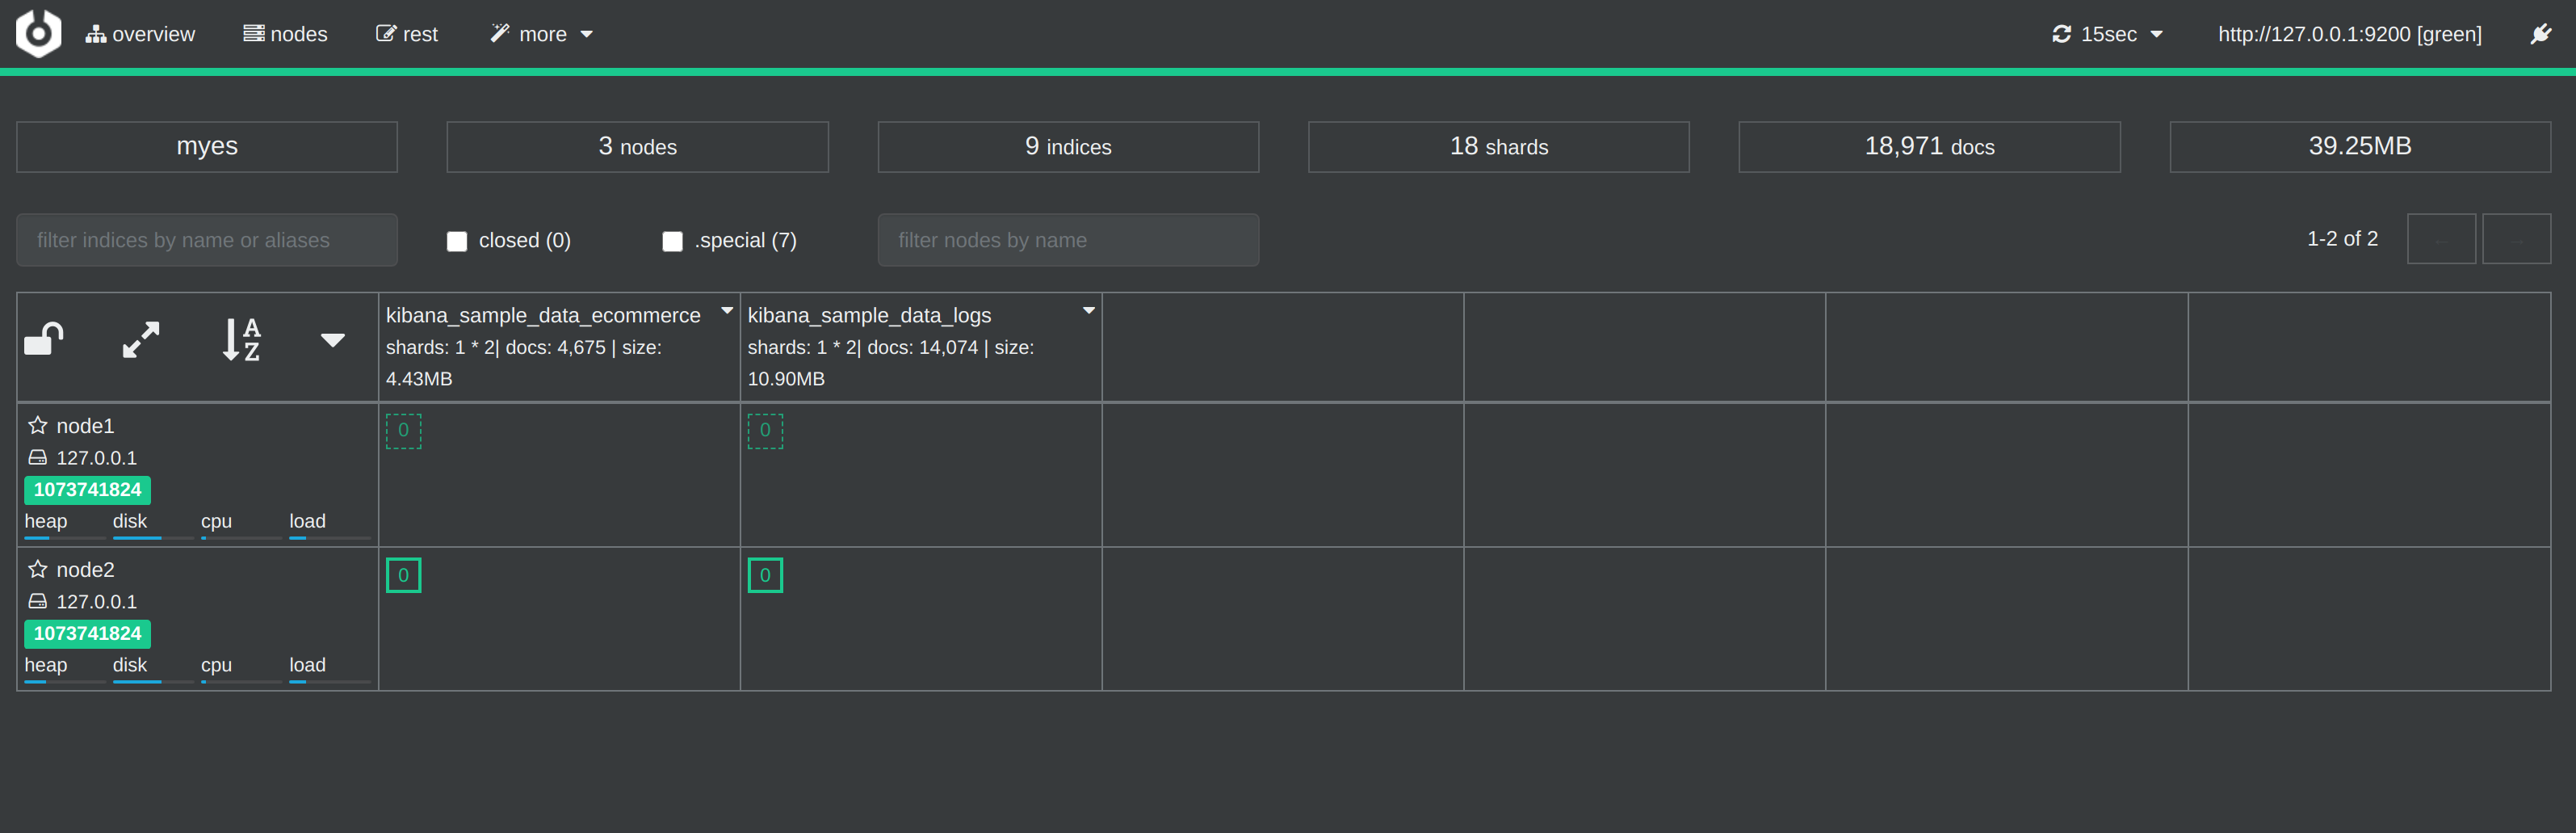The height and width of the screenshot is (833, 2576).
Task: Expand kibana_sample_data_ecommerce index options
Action: [x=727, y=311]
